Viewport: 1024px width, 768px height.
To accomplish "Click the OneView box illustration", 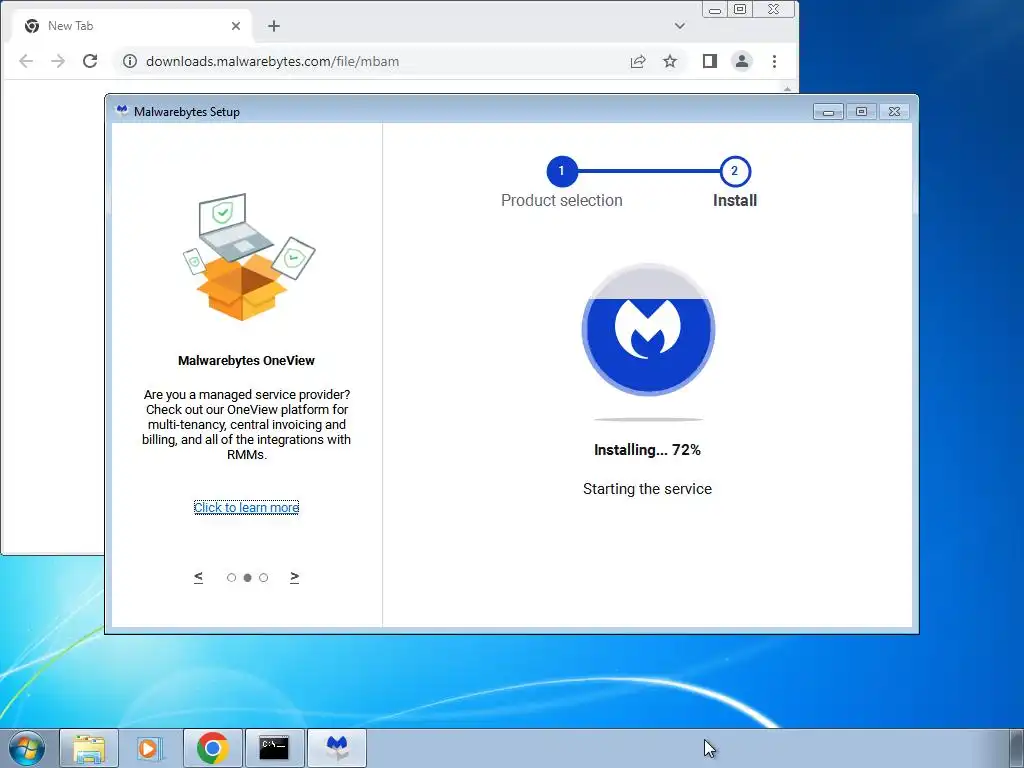I will pos(248,257).
